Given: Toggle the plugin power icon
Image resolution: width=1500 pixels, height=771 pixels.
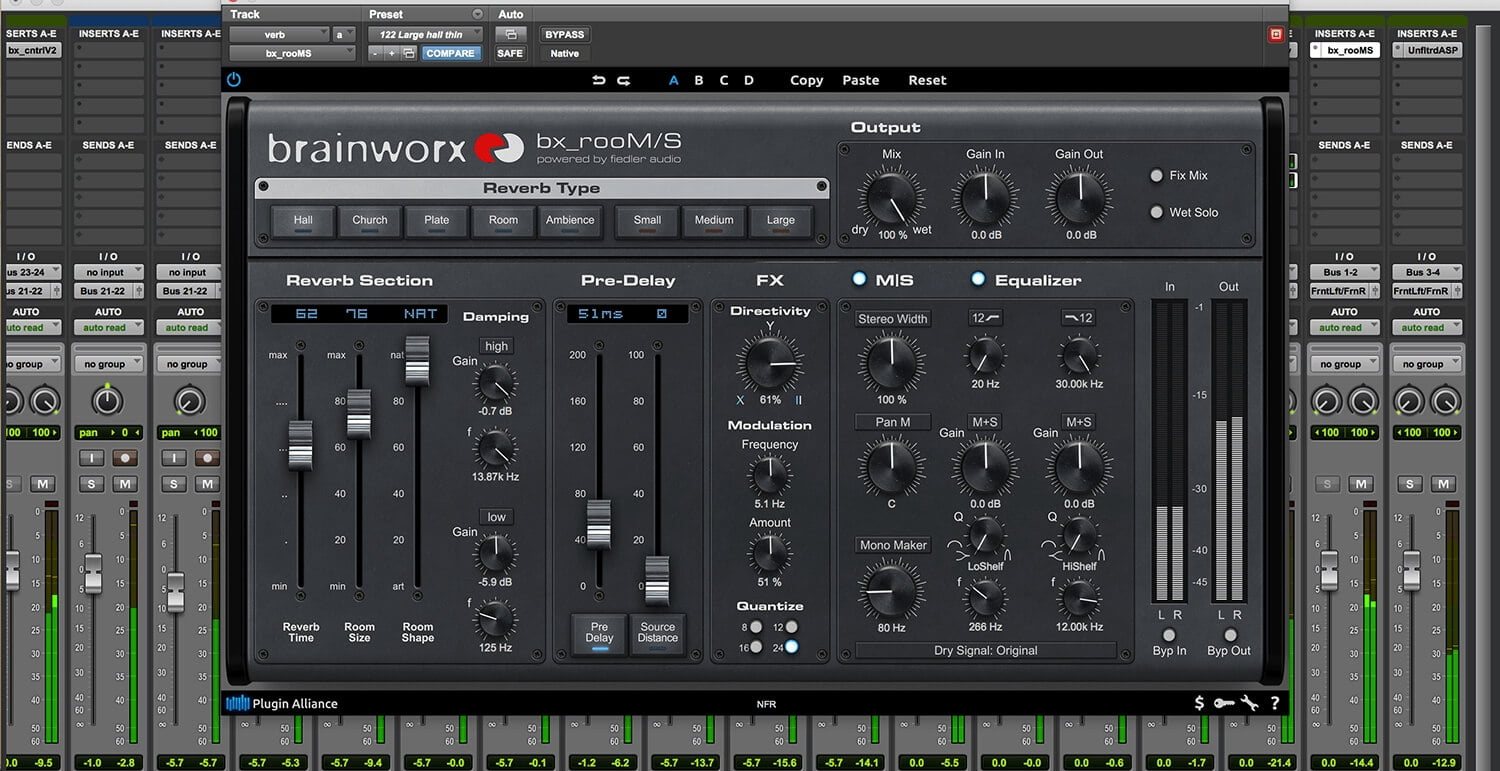Looking at the screenshot, I should [x=234, y=80].
